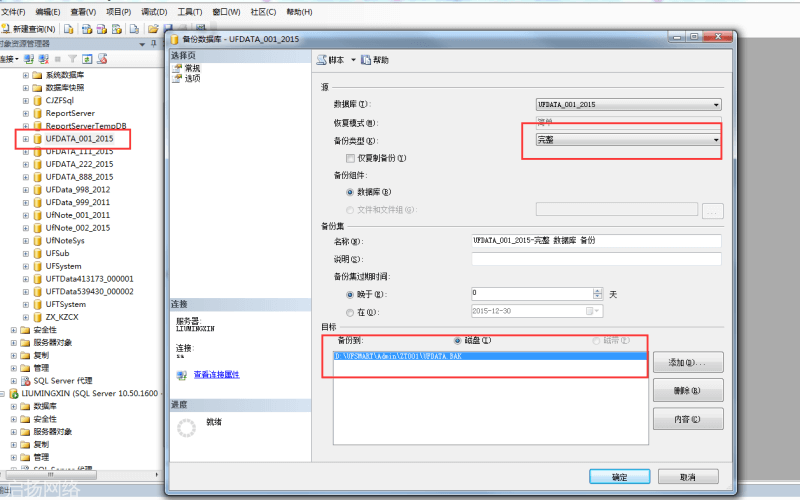Open the 项目(P) menu

pos(118,12)
